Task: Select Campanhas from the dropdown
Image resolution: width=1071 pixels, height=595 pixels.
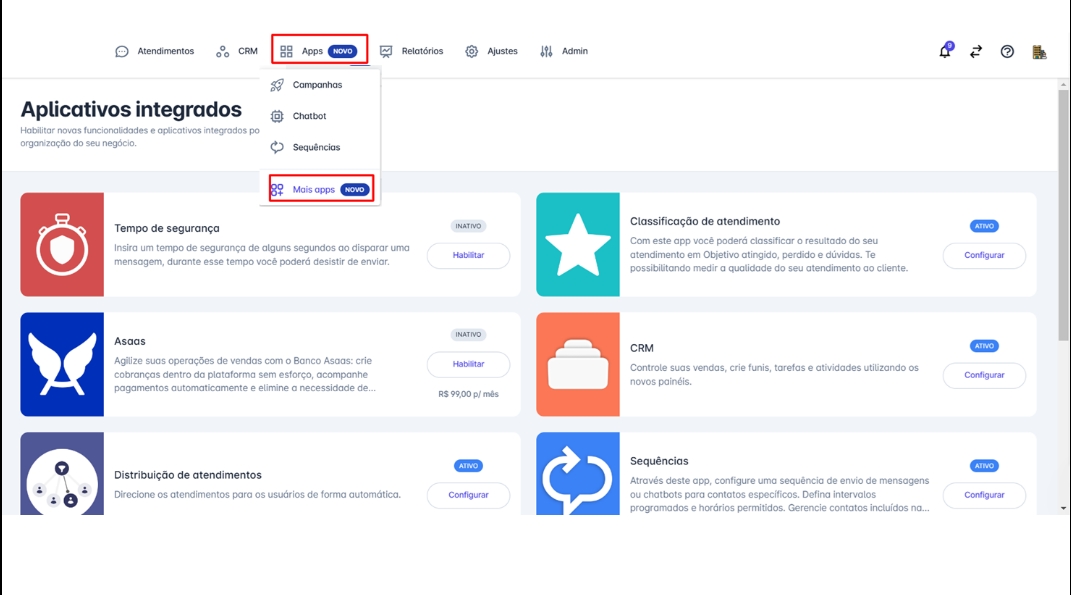Action: tap(317, 85)
